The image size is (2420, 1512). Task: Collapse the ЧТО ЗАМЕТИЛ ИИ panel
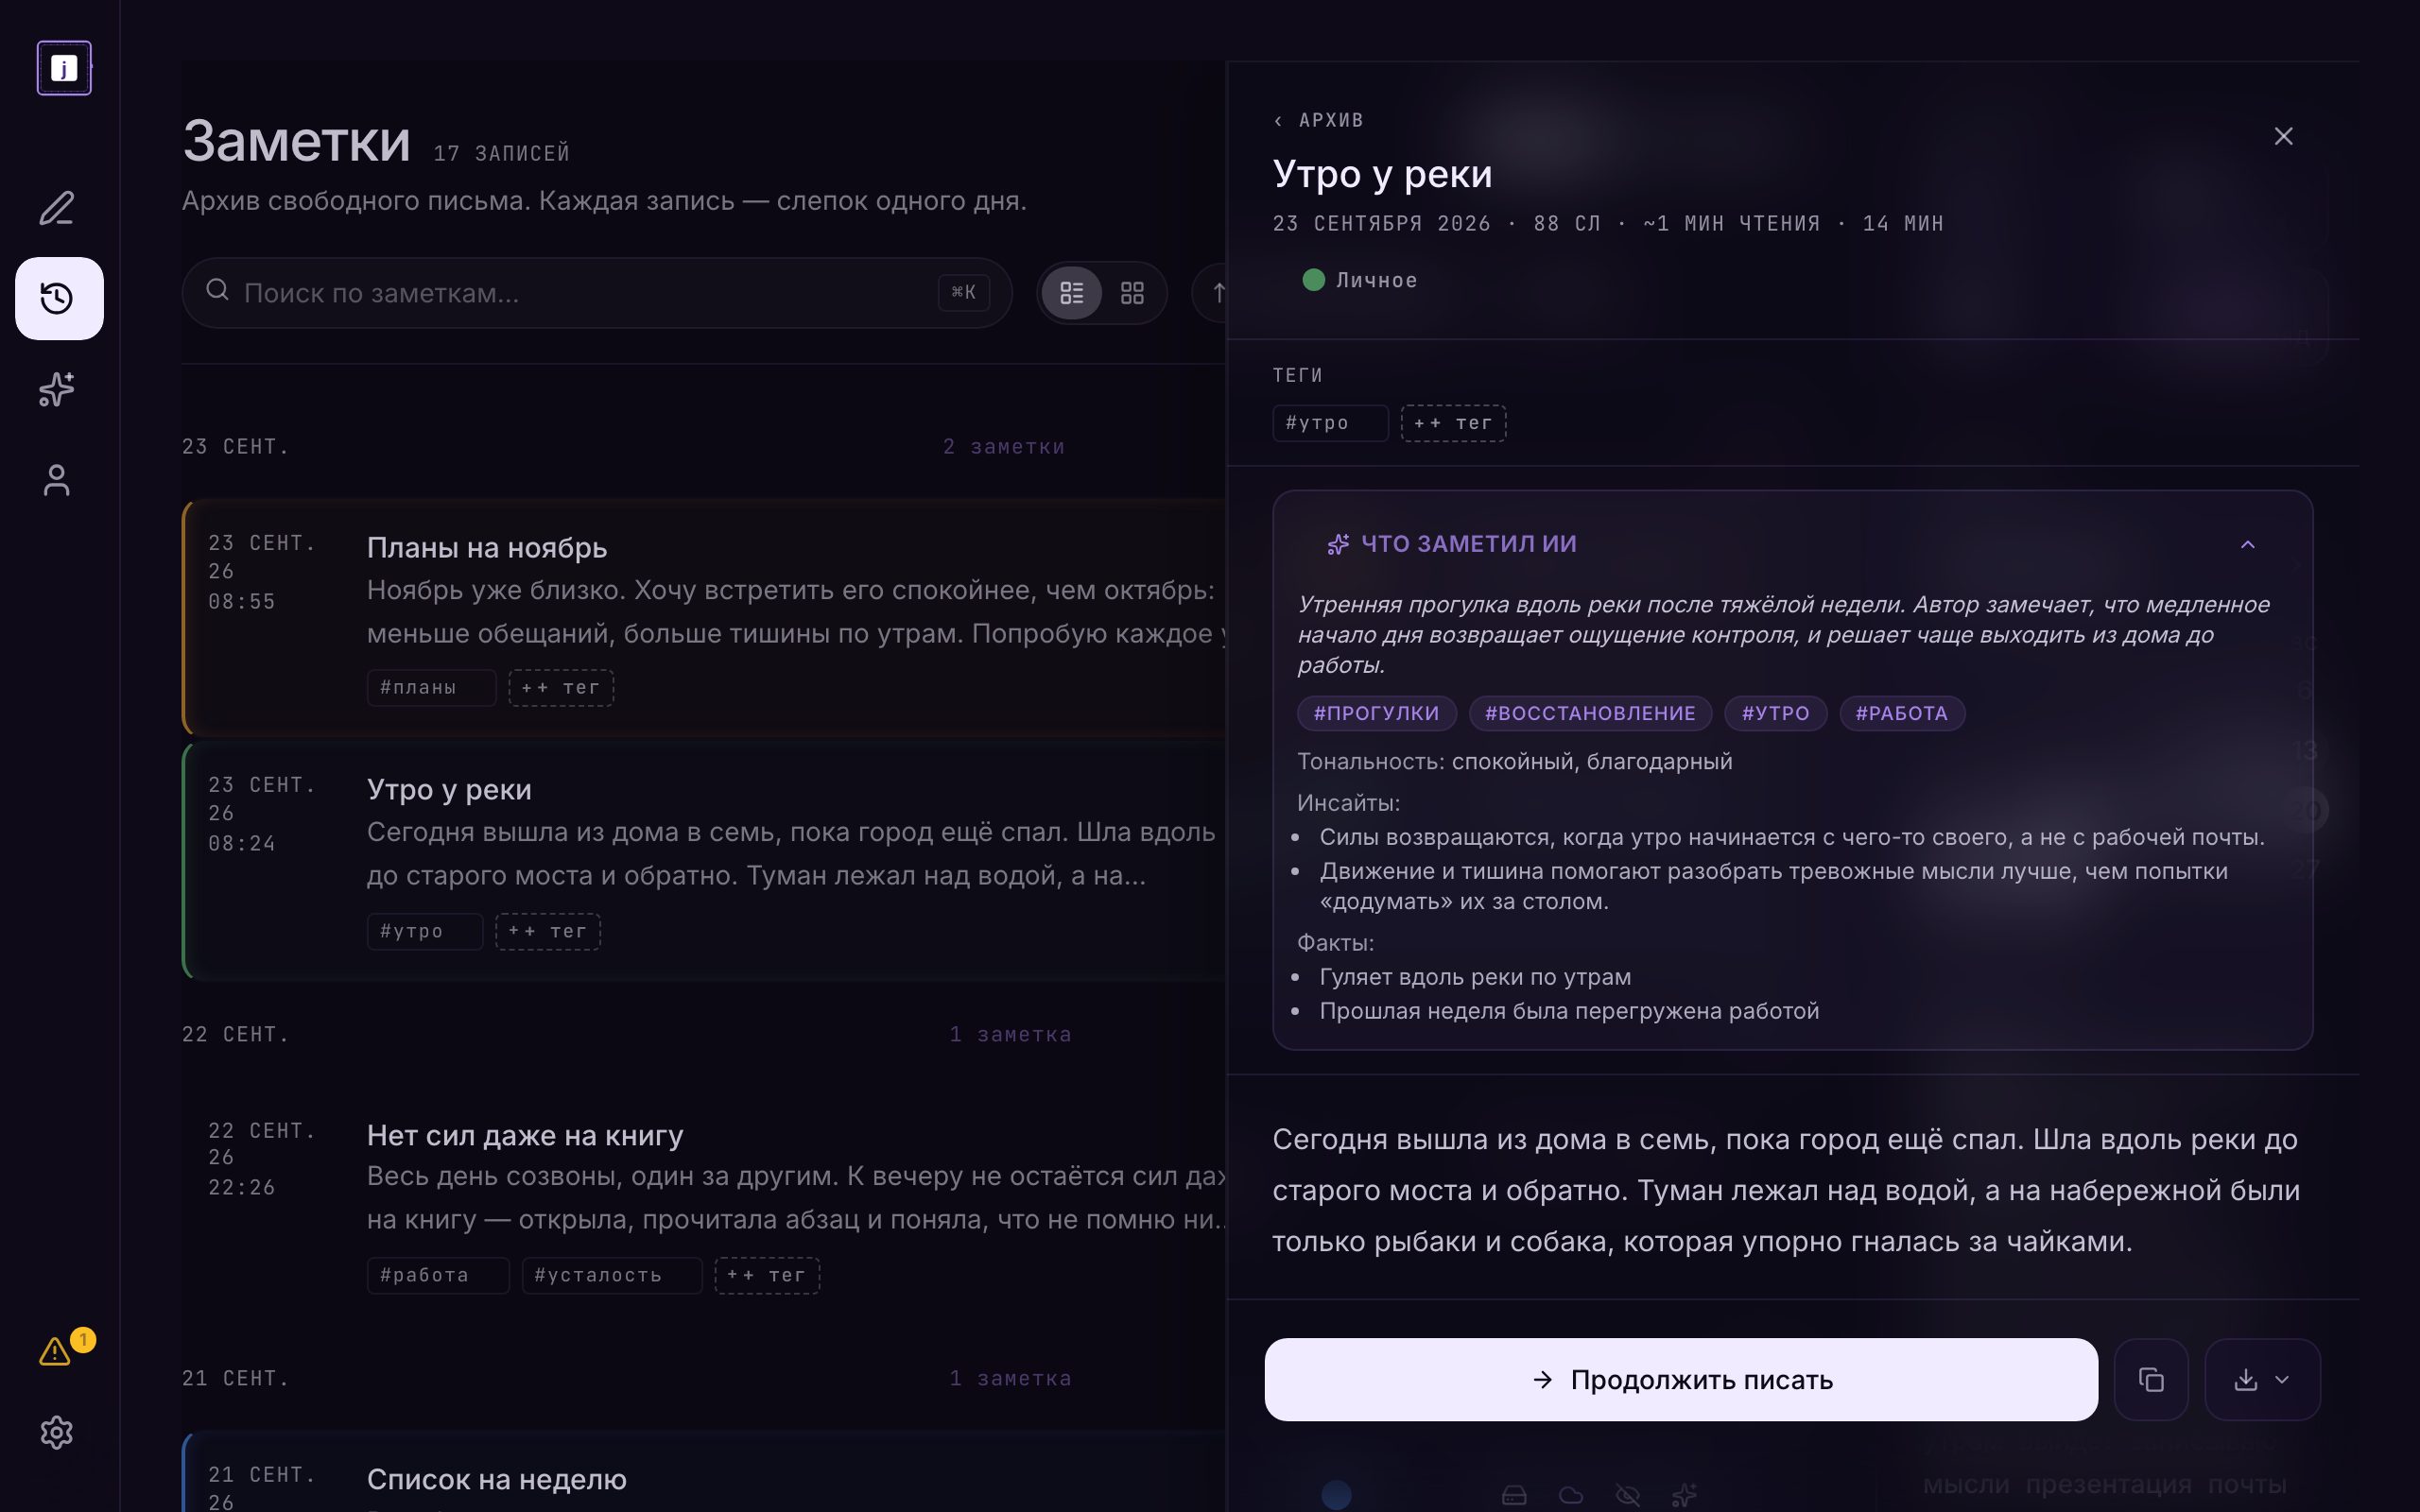2247,544
